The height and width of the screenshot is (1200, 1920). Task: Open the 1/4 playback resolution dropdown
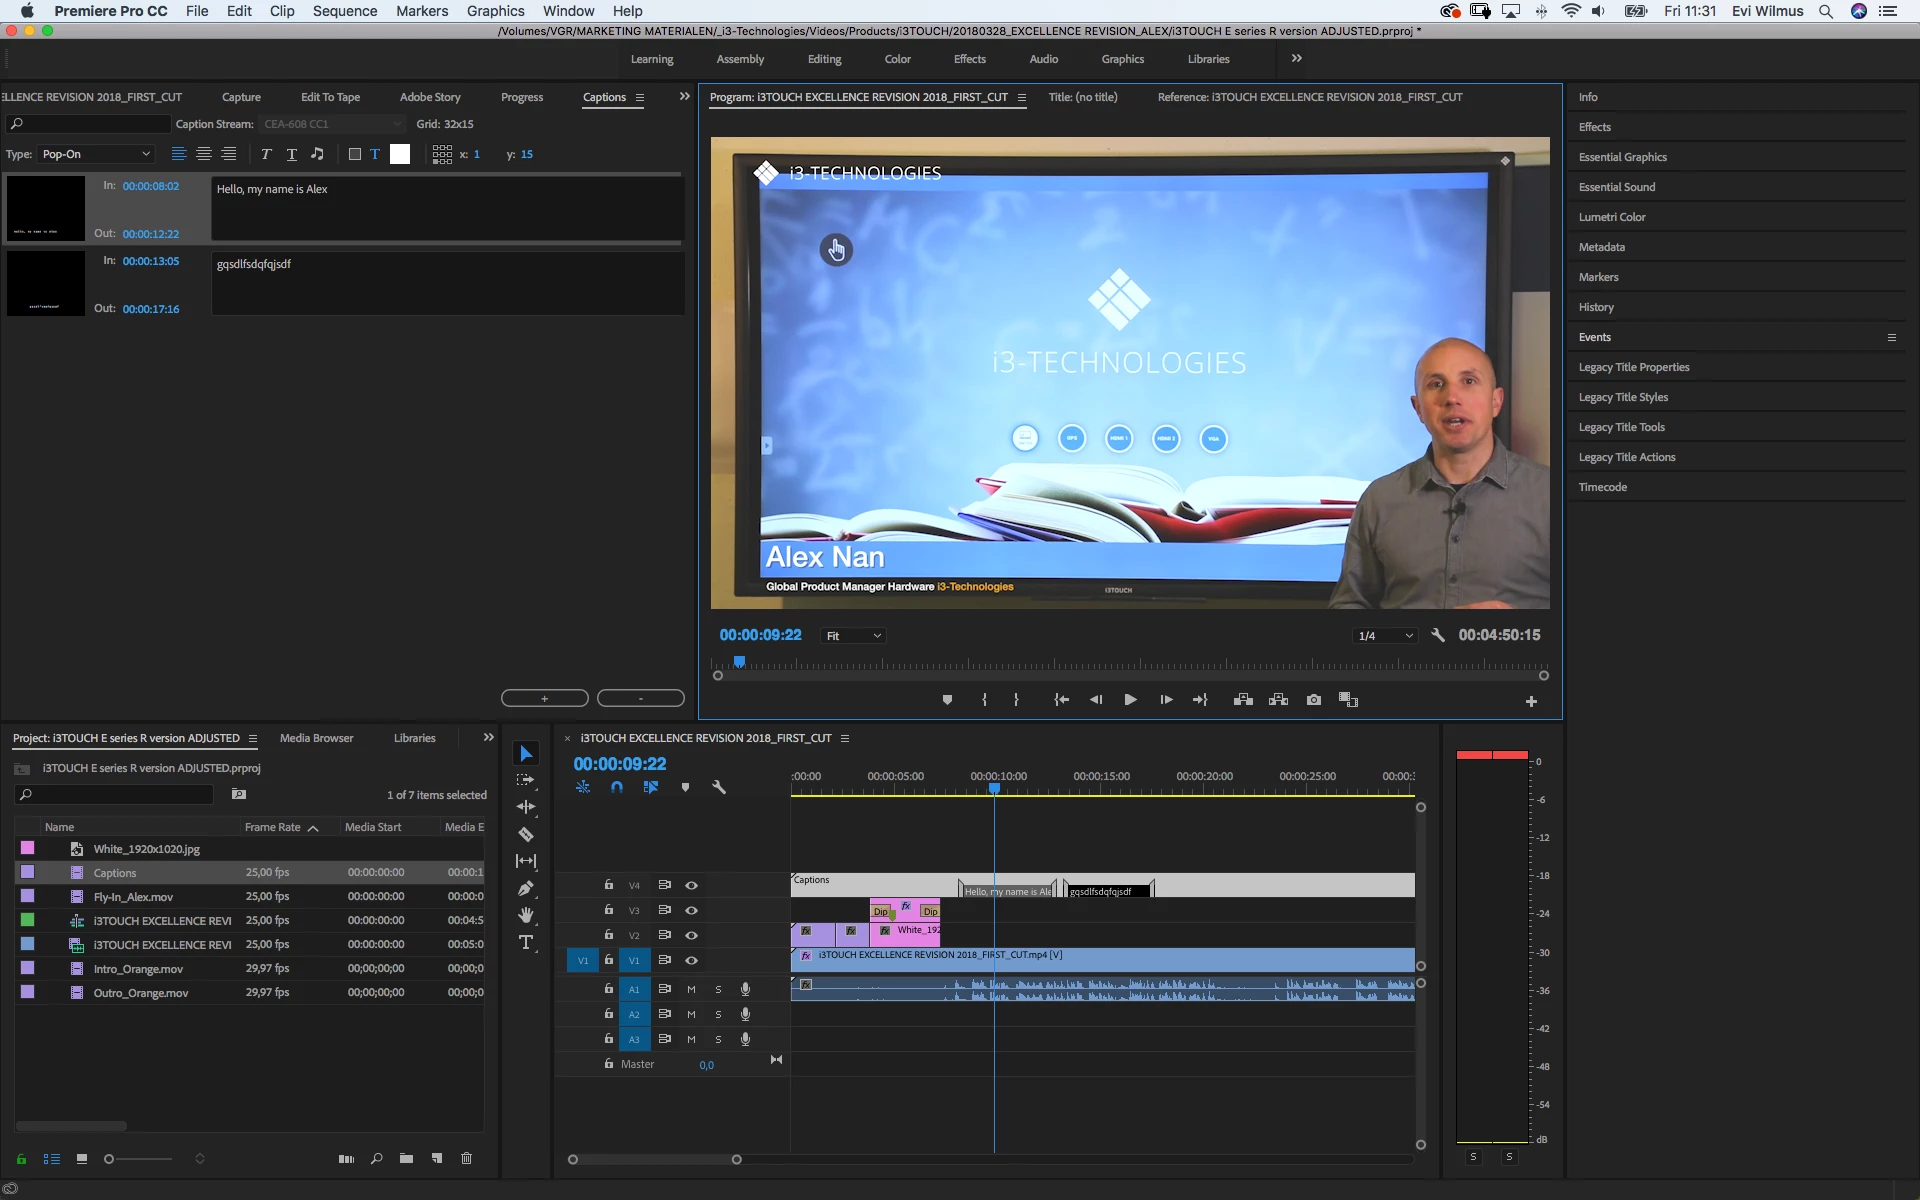pyautogui.click(x=1385, y=636)
